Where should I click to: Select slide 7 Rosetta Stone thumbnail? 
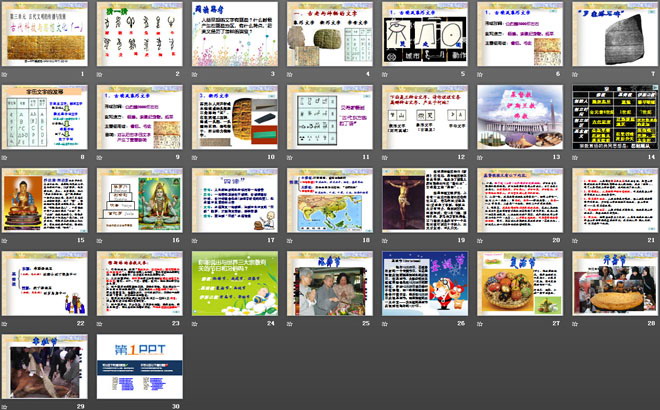tap(615, 35)
